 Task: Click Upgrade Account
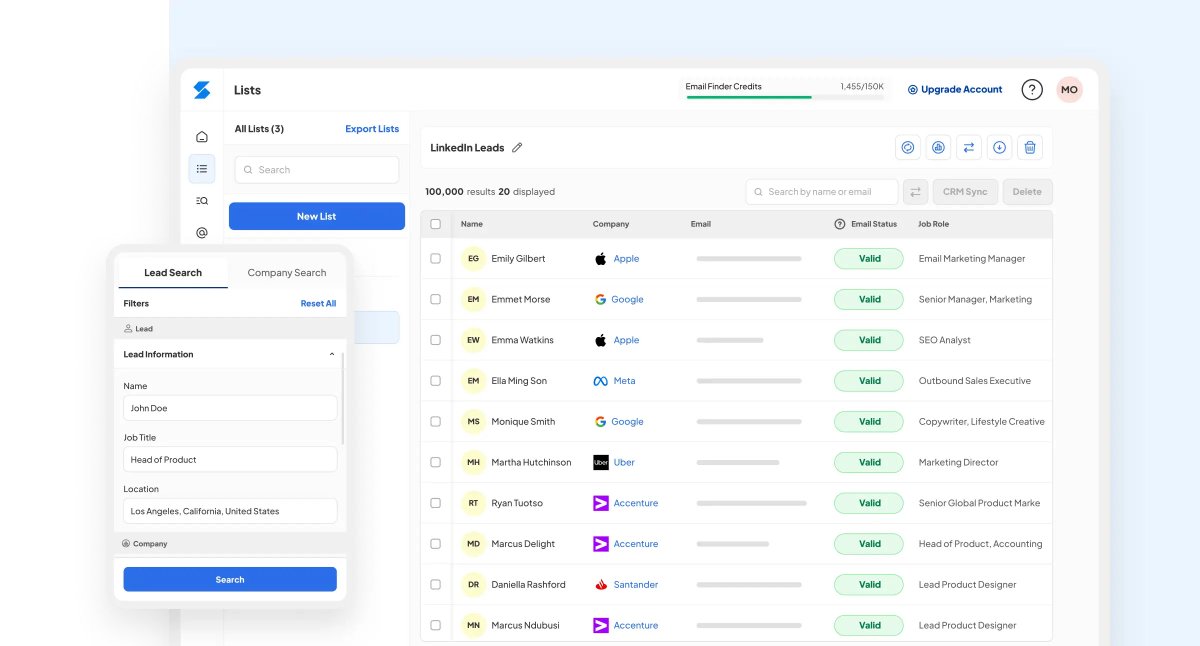pyautogui.click(x=955, y=89)
